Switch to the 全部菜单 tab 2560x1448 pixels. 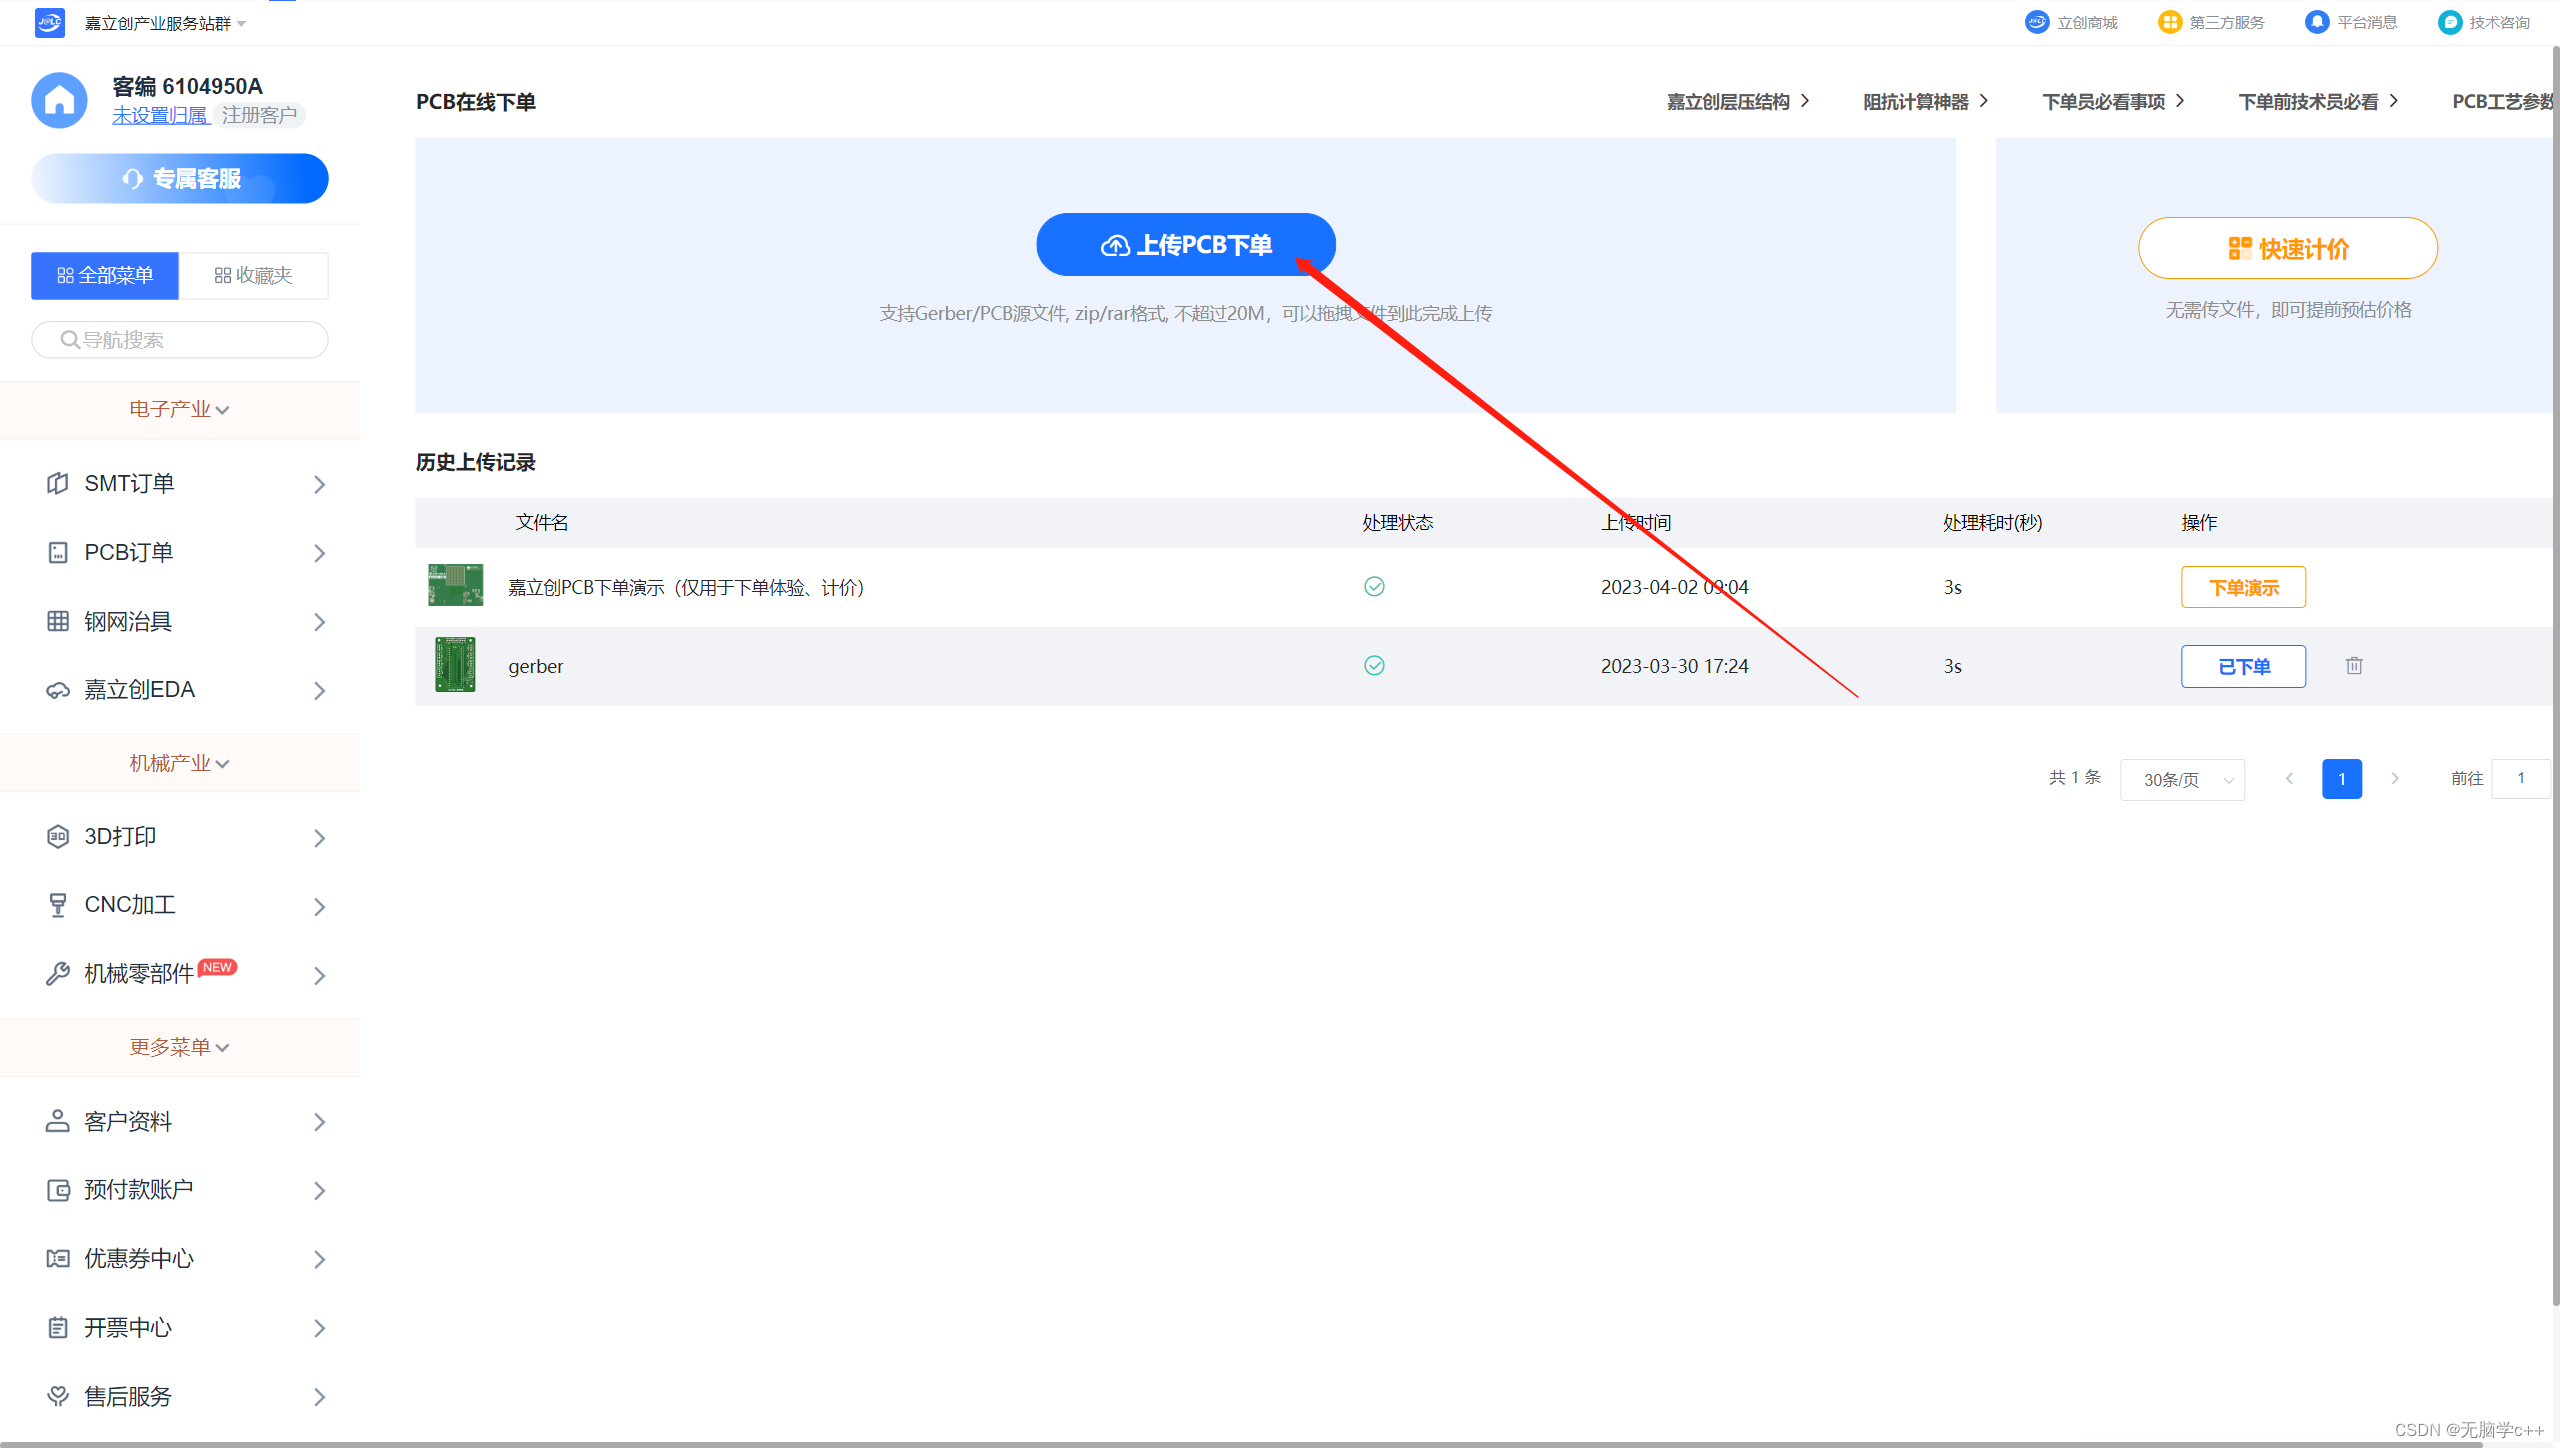click(x=105, y=275)
